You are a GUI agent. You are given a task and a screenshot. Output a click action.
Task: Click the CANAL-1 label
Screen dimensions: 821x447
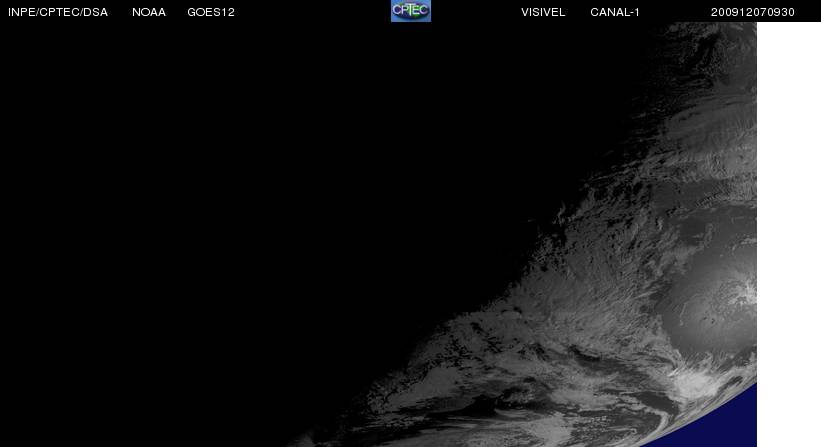tap(615, 12)
